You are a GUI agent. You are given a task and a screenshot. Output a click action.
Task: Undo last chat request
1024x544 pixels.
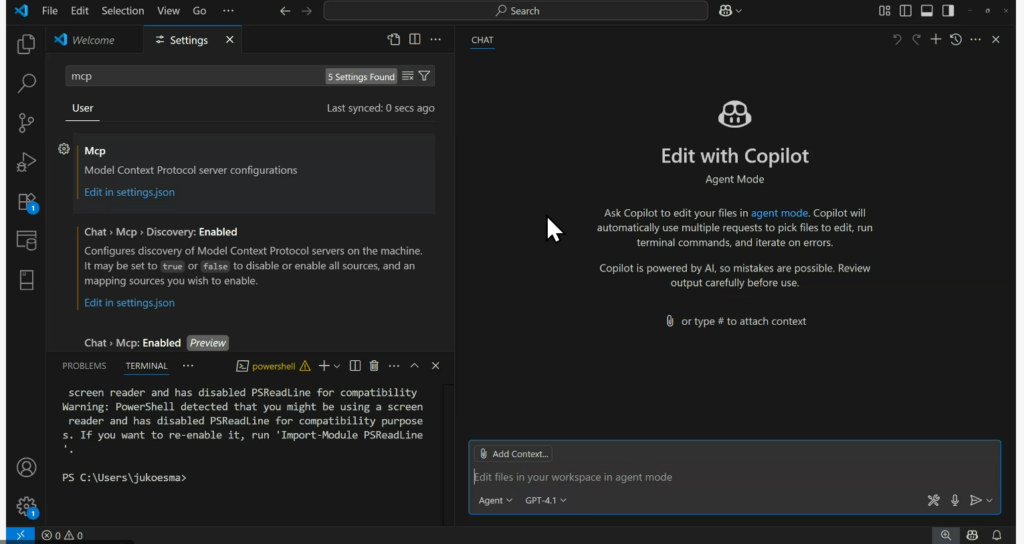(897, 39)
